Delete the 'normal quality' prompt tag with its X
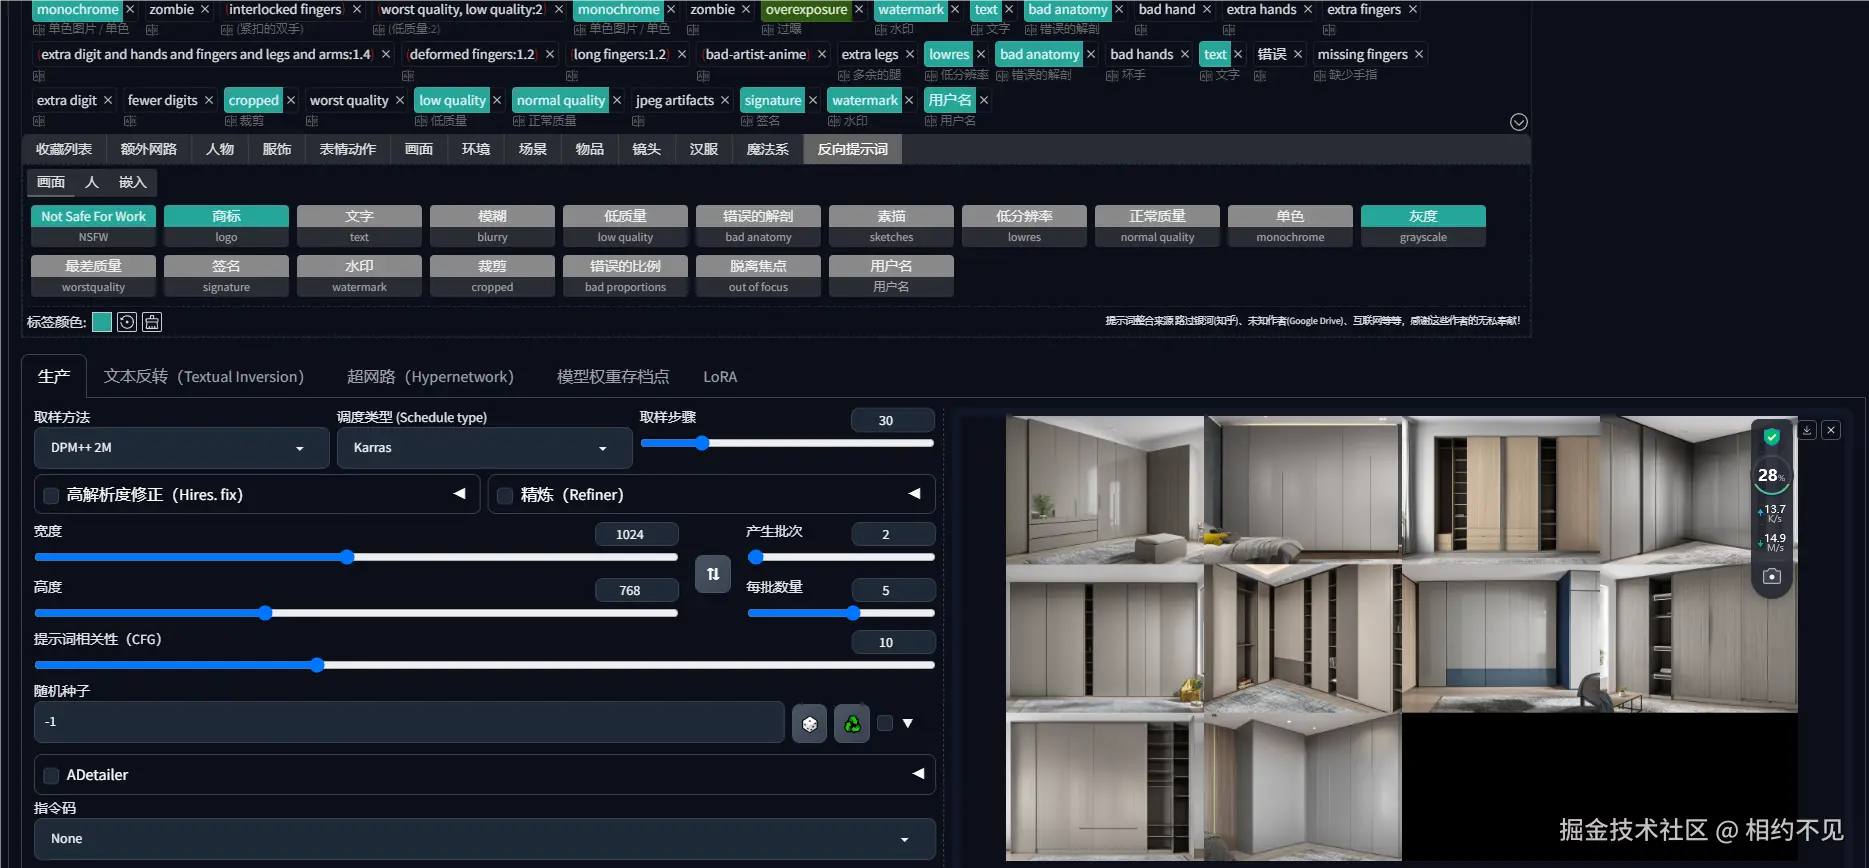This screenshot has height=868, width=1869. 617,101
